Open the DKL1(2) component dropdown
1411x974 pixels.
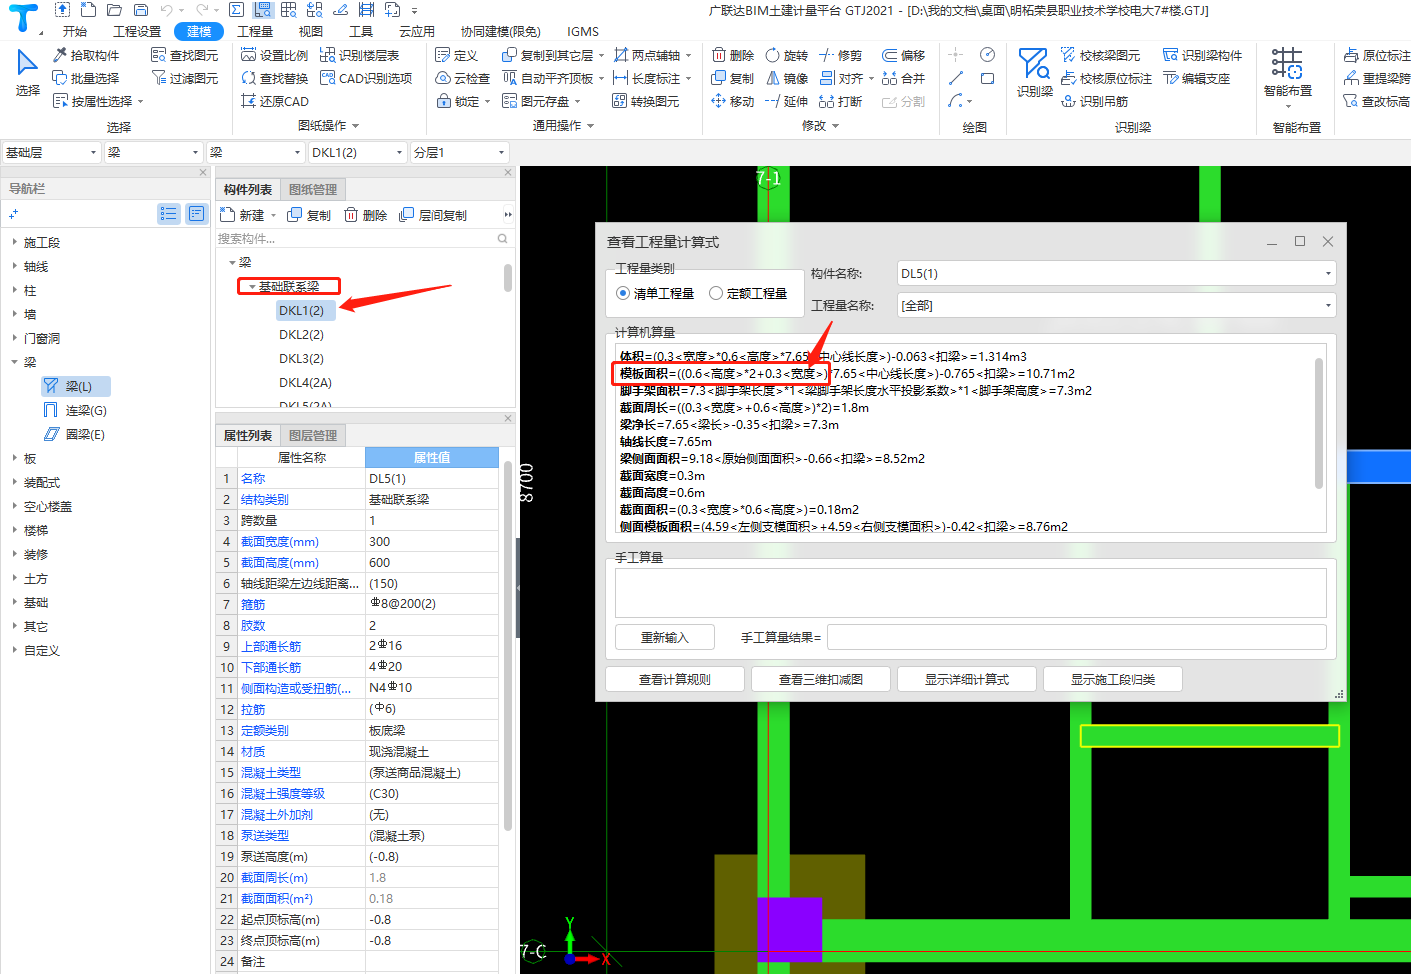357,152
